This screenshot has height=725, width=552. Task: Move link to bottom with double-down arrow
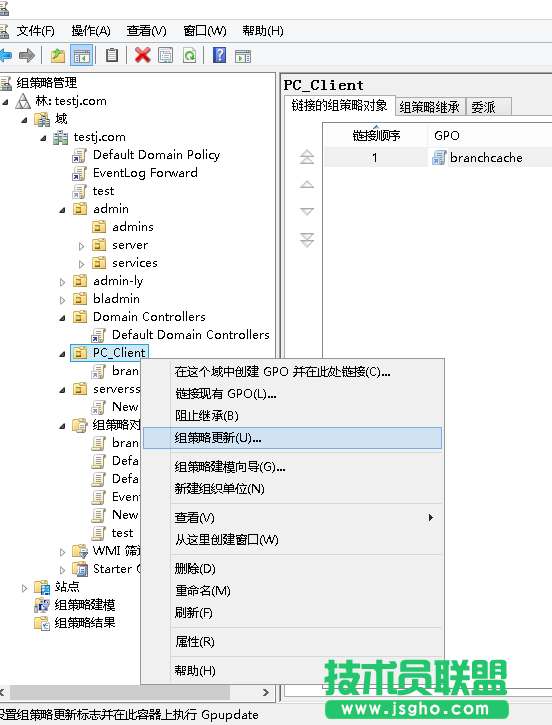pos(307,240)
